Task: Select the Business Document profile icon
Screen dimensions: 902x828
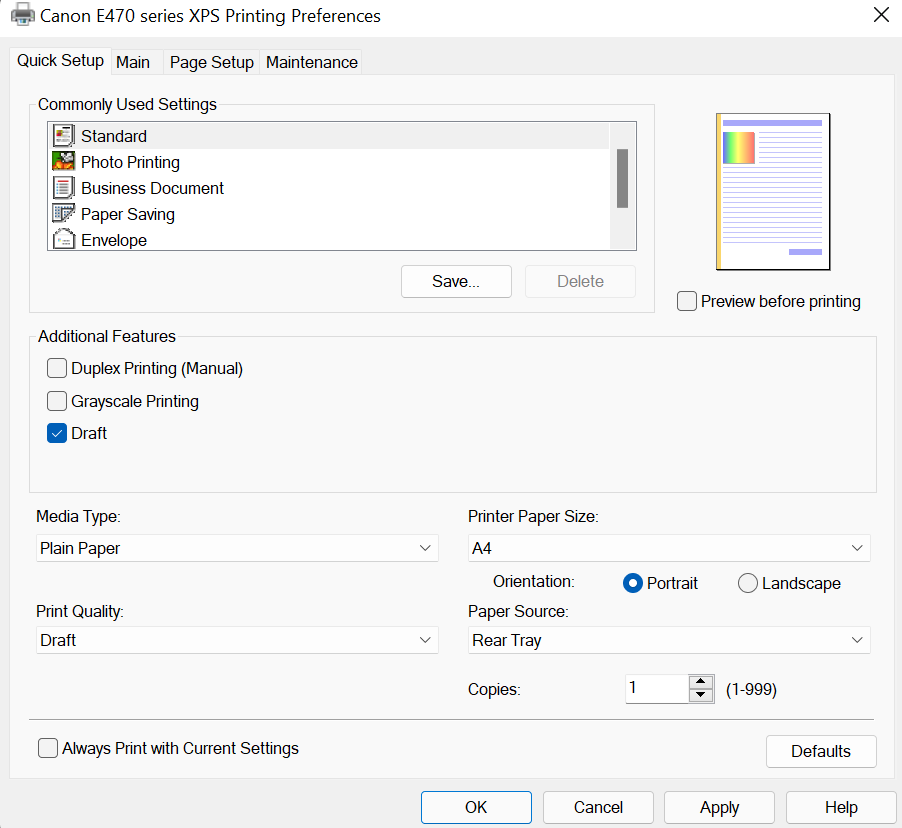Action: [x=62, y=187]
